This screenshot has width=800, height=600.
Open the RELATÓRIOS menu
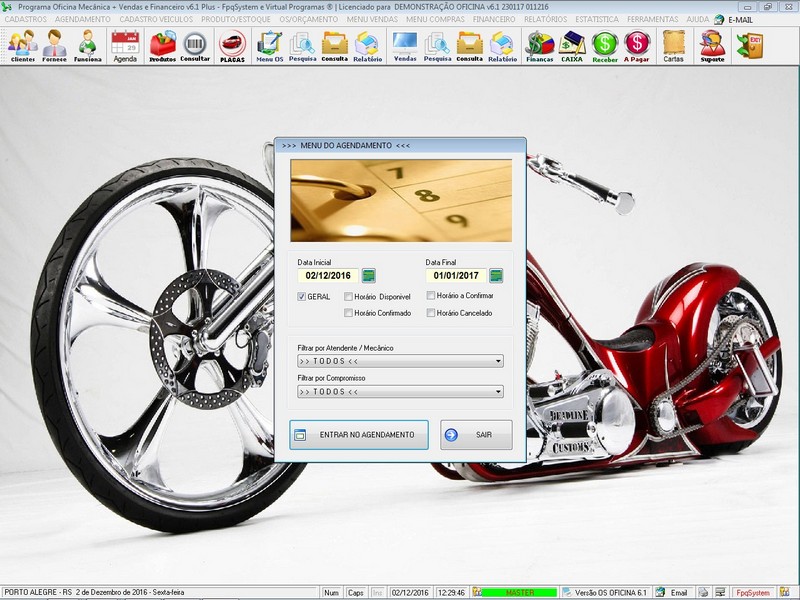547,19
